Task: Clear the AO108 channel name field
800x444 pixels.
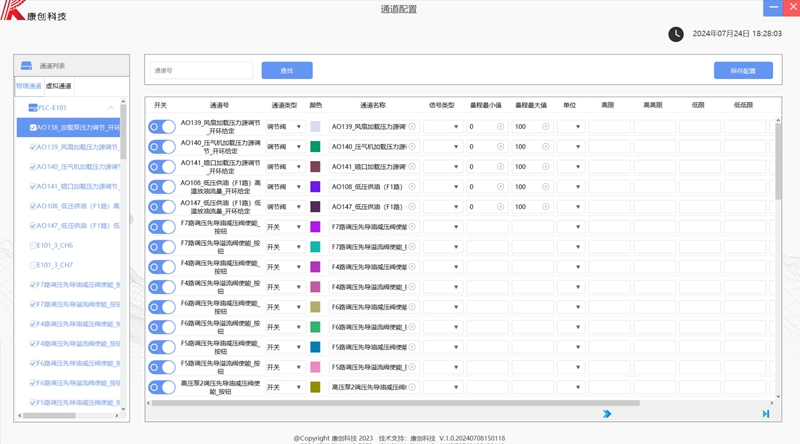Action: coord(412,187)
